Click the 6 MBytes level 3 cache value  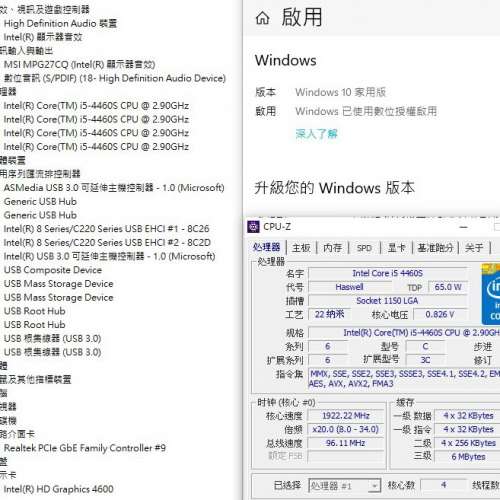(468, 457)
